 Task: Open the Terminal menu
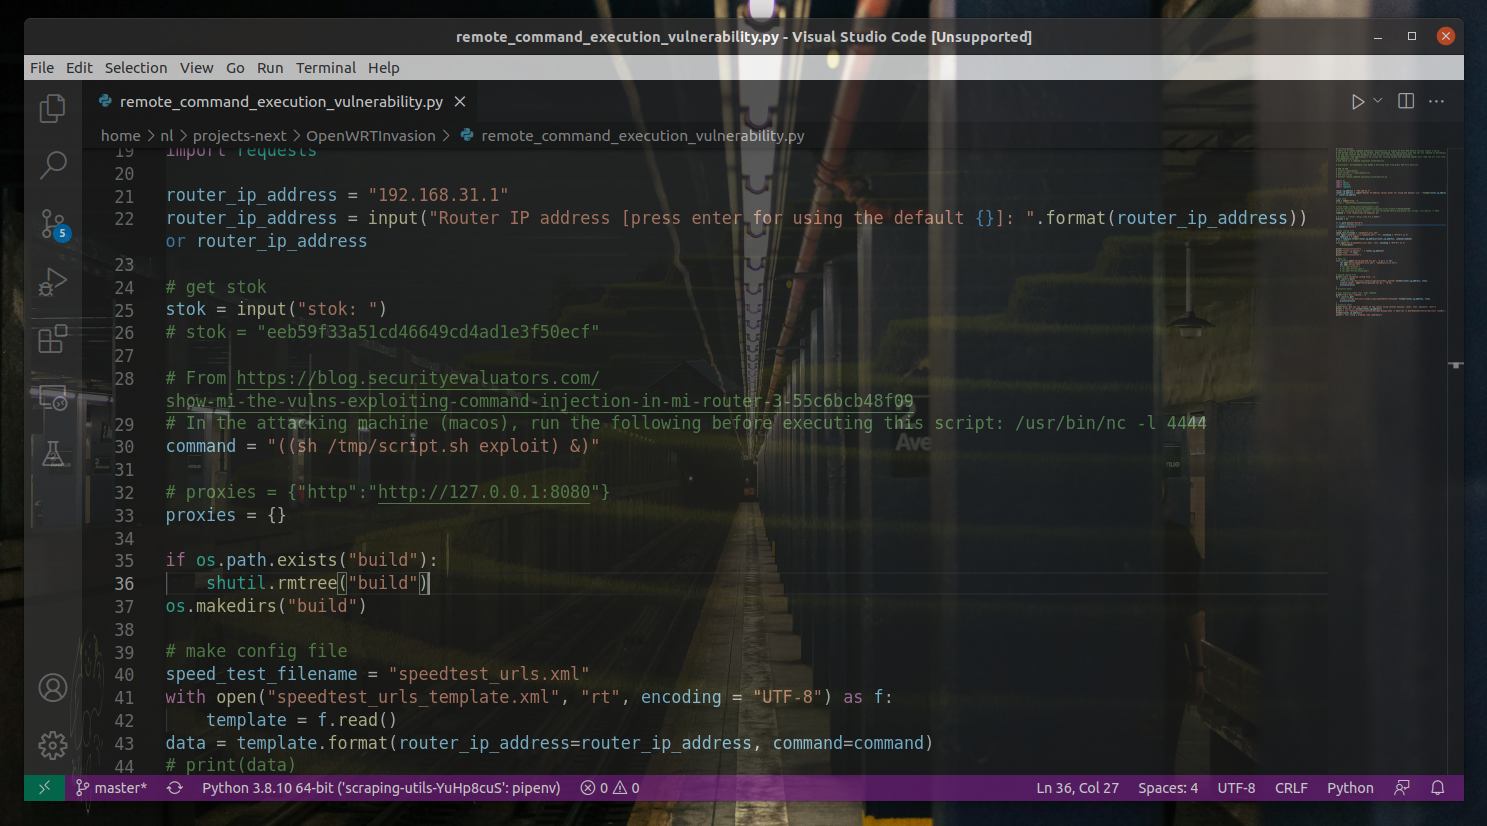326,68
